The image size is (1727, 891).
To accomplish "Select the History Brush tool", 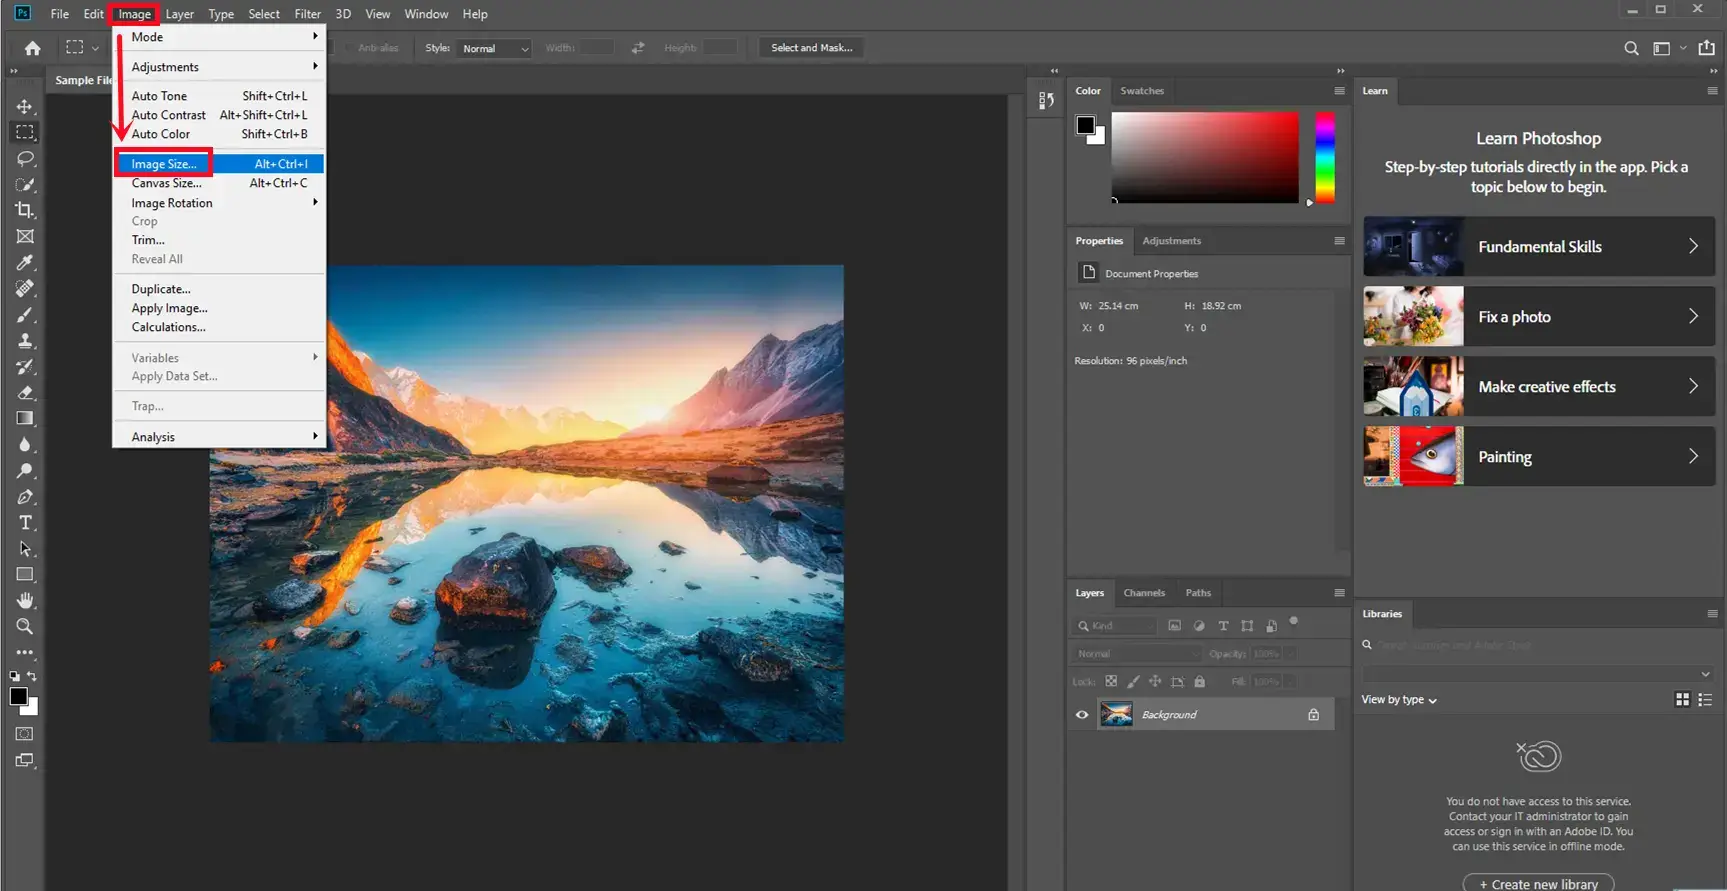I will tap(25, 366).
